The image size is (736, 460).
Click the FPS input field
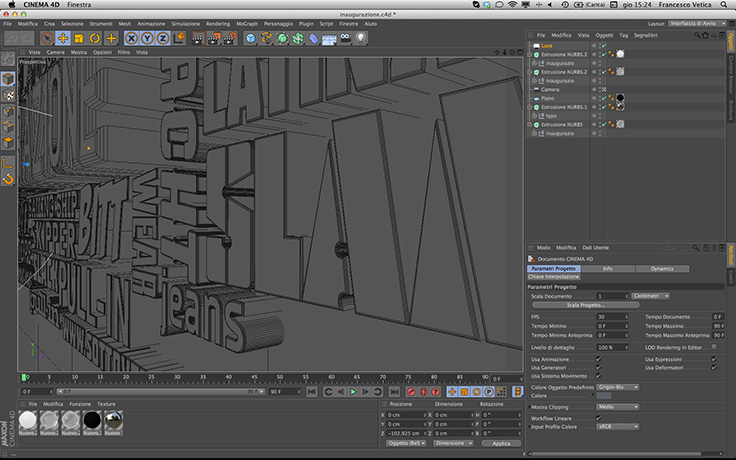(x=612, y=317)
